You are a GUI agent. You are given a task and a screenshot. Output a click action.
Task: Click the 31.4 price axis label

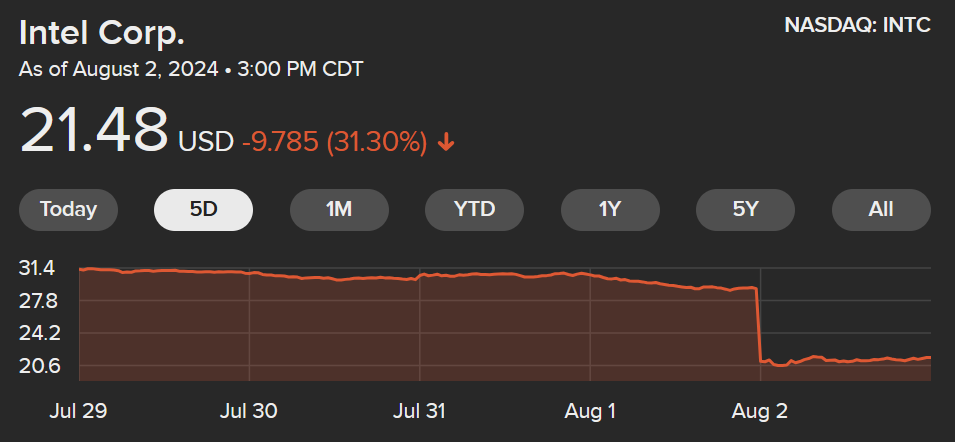click(37, 268)
